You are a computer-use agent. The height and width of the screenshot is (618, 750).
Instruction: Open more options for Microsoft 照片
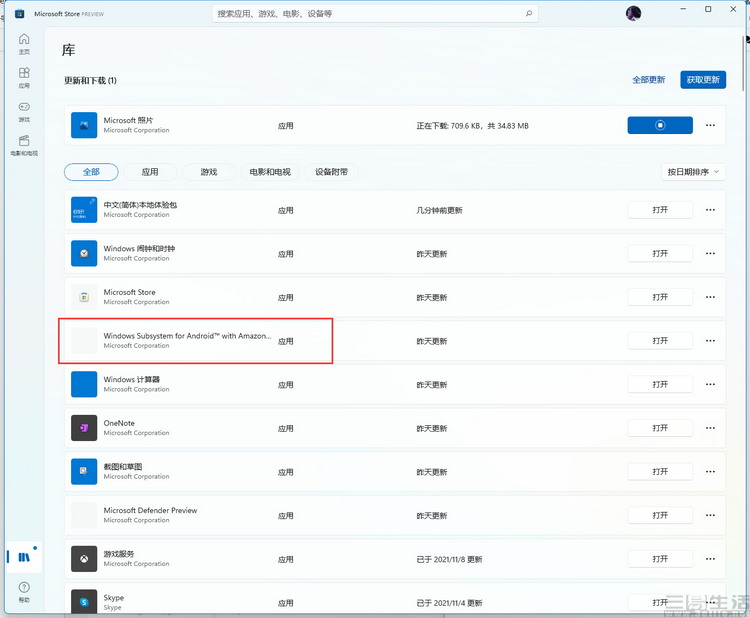pyautogui.click(x=710, y=125)
